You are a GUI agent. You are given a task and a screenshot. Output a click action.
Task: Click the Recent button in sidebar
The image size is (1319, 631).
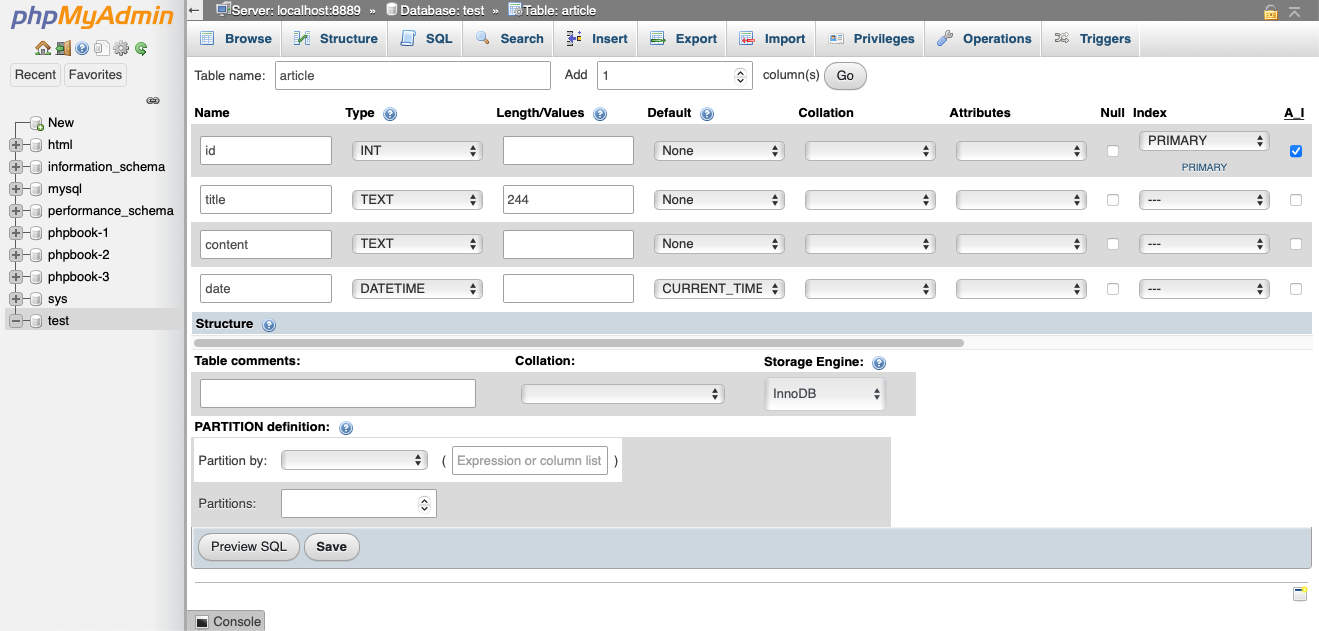click(35, 75)
